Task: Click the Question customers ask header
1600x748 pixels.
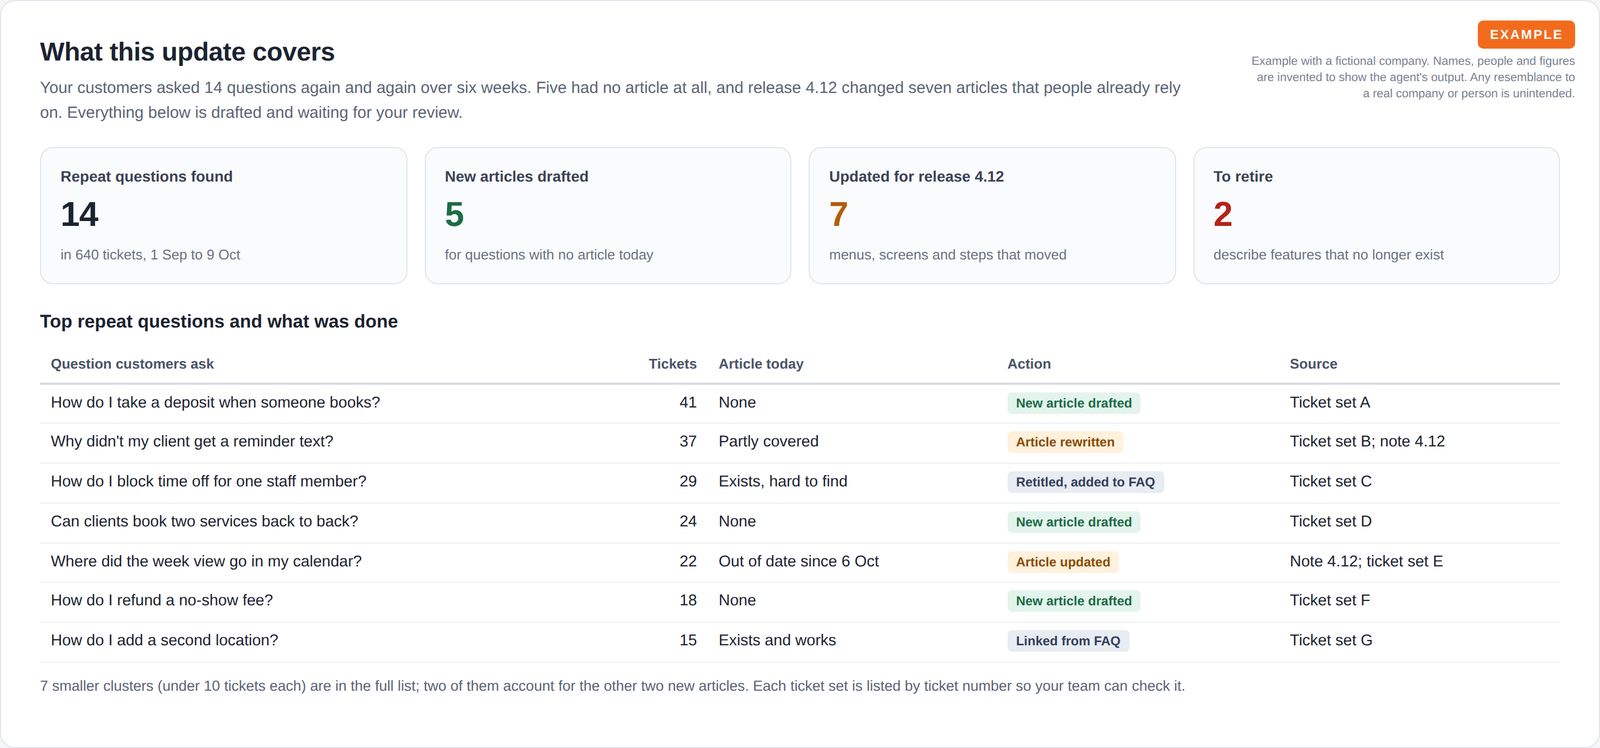Action: tap(132, 364)
